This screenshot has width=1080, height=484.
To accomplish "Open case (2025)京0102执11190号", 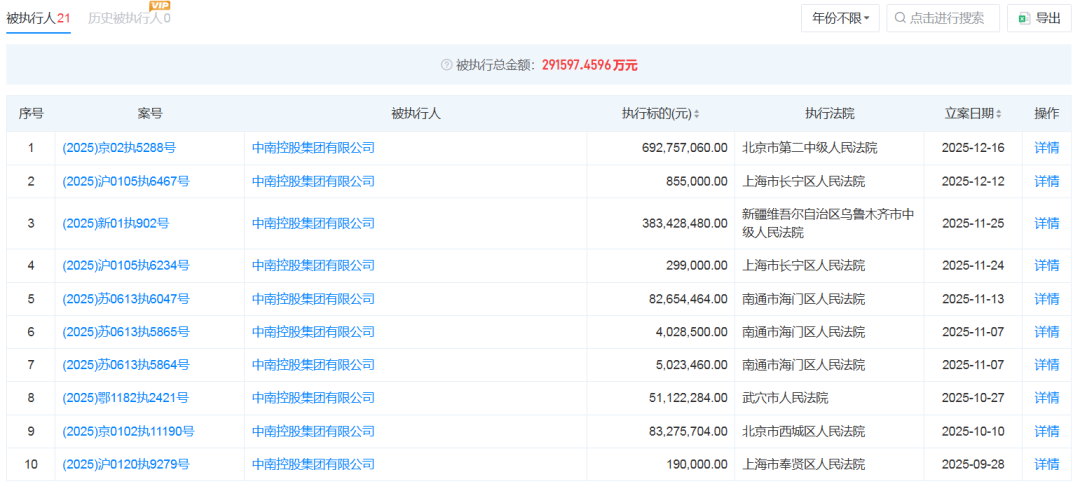I will click(x=128, y=432).
